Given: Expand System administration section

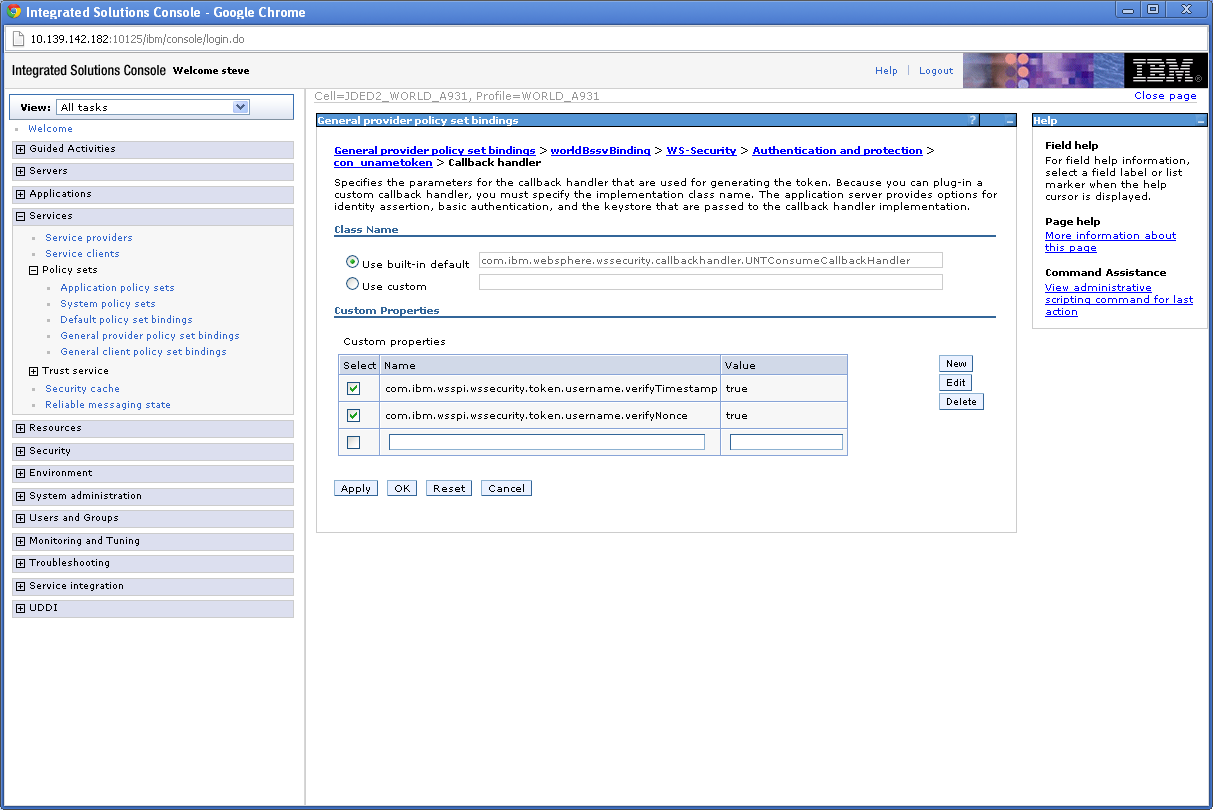Looking at the screenshot, I should (20, 496).
